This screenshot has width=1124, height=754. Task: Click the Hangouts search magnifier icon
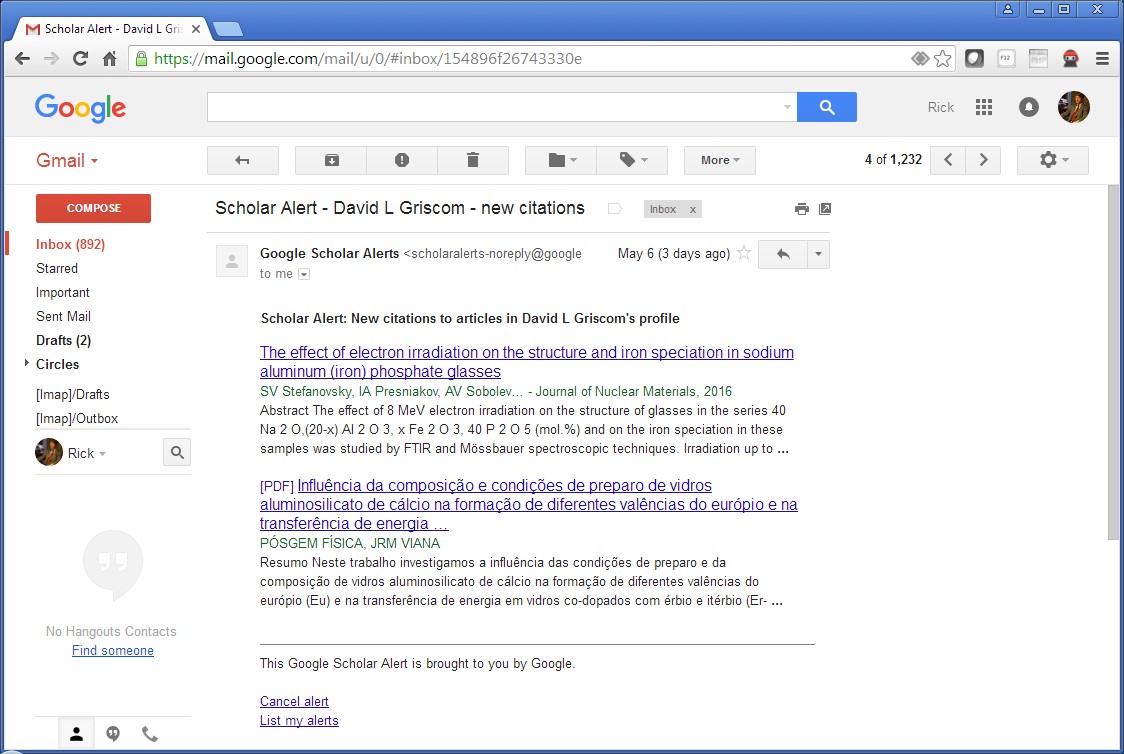pos(177,452)
